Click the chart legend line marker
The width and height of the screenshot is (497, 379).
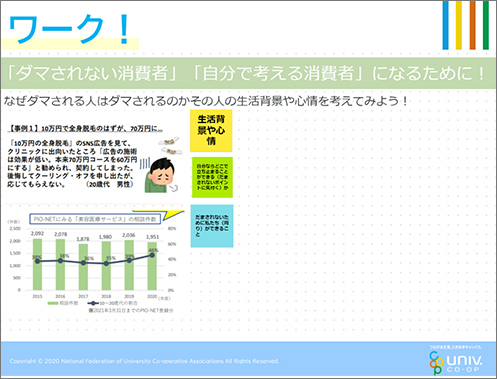pyautogui.click(x=93, y=303)
